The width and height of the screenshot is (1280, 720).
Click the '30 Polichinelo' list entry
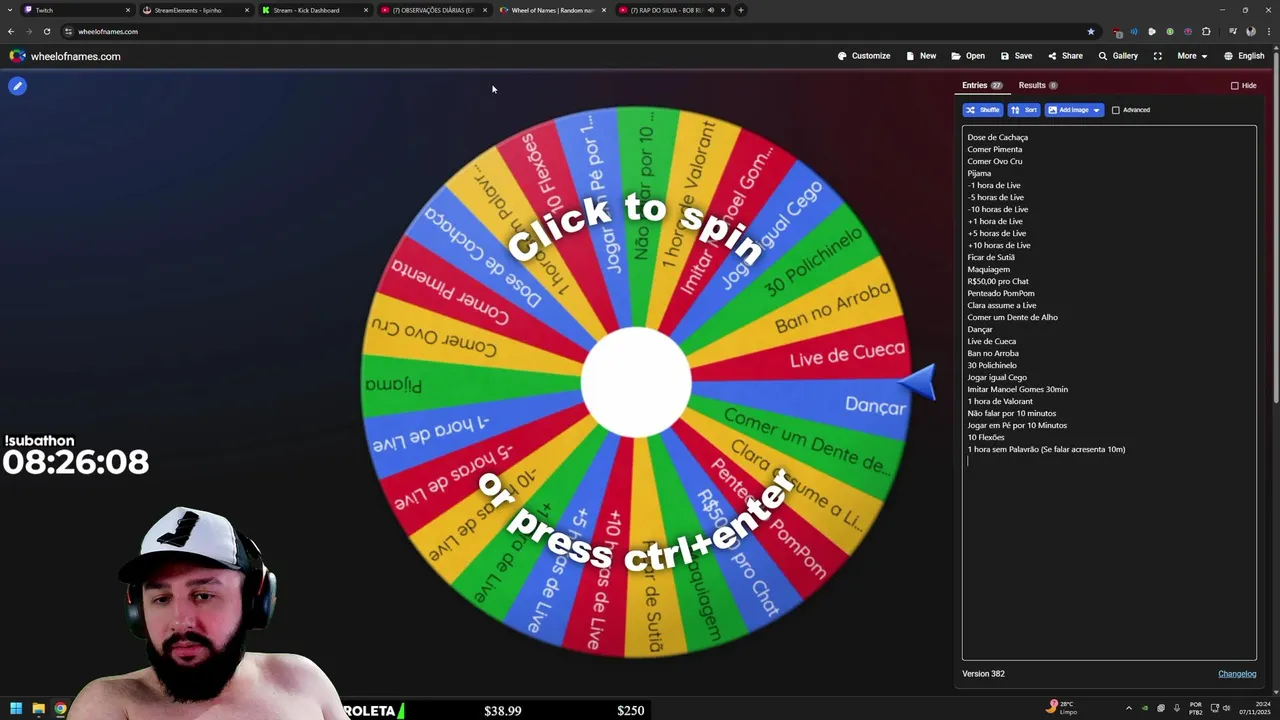point(992,365)
